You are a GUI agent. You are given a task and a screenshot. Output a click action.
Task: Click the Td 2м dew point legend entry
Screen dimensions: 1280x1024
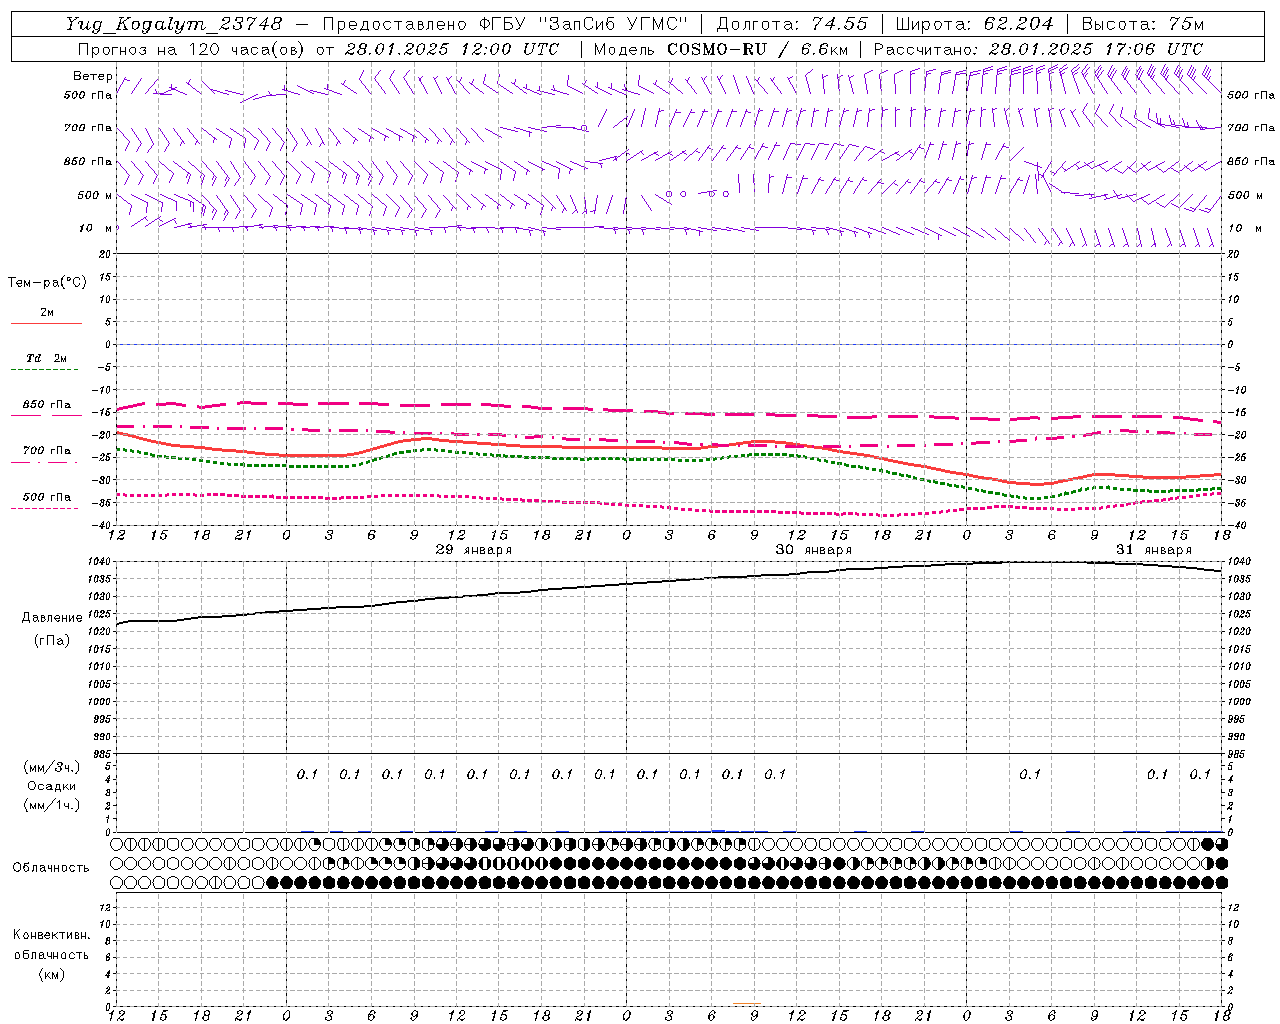pos(46,358)
